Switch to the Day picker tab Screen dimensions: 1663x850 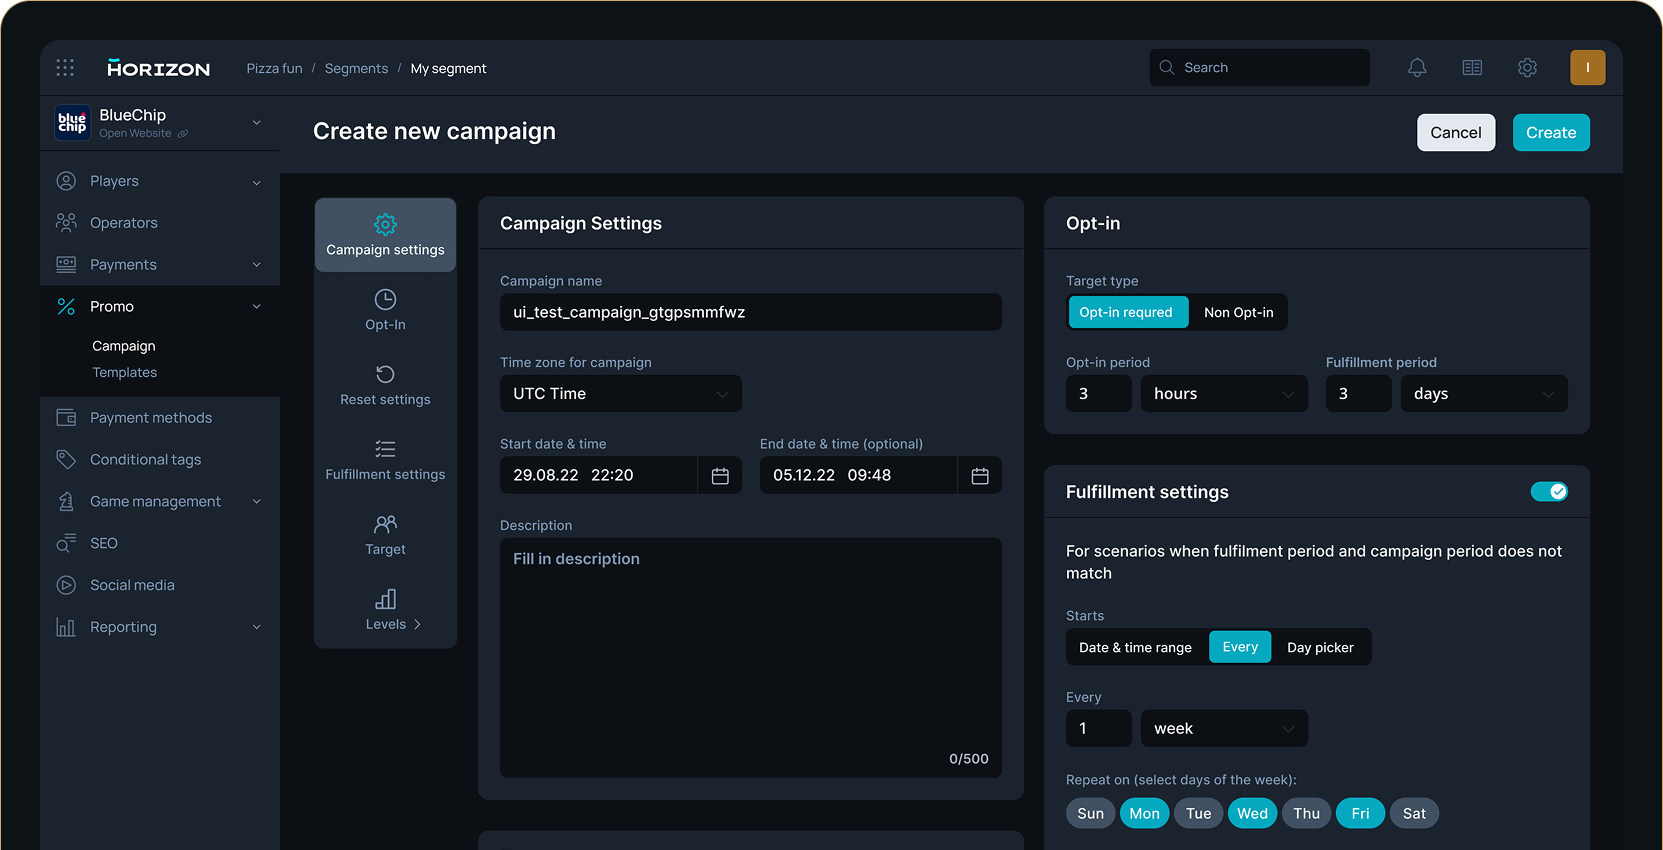coord(1320,647)
